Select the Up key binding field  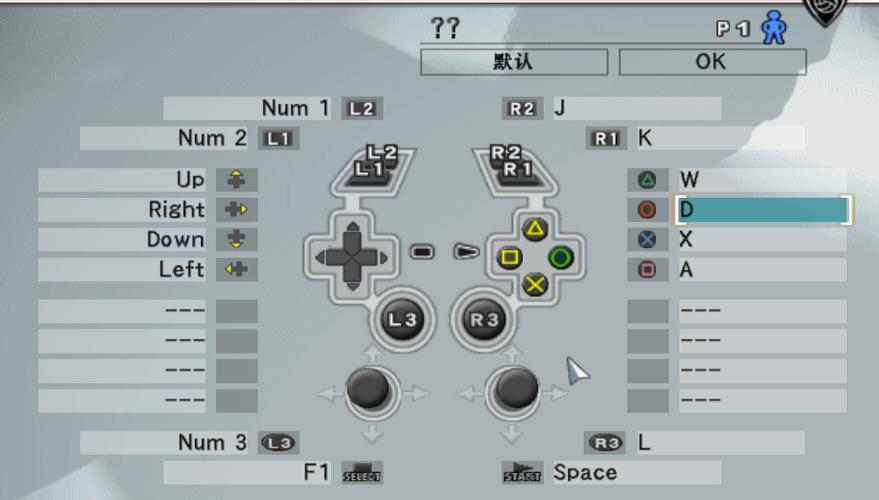122,180
